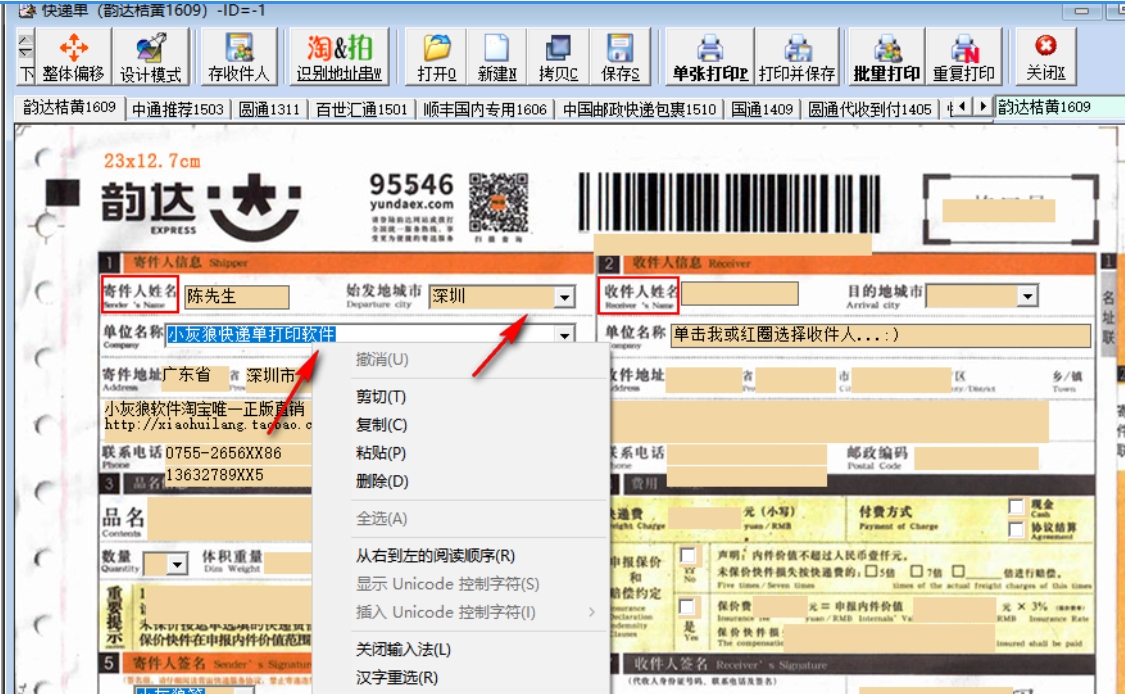The height and width of the screenshot is (694, 1125).
Task: Open 识别地址串W address recognition tool
Action: click(x=339, y=57)
